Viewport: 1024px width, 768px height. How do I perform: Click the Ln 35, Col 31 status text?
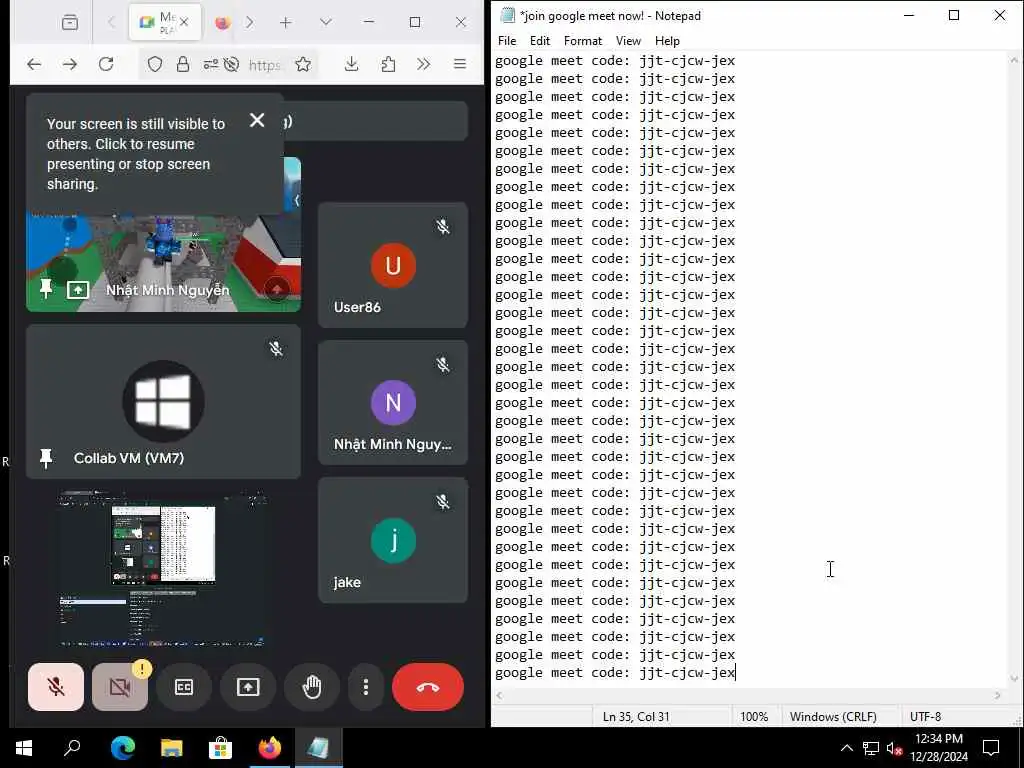[x=636, y=716]
